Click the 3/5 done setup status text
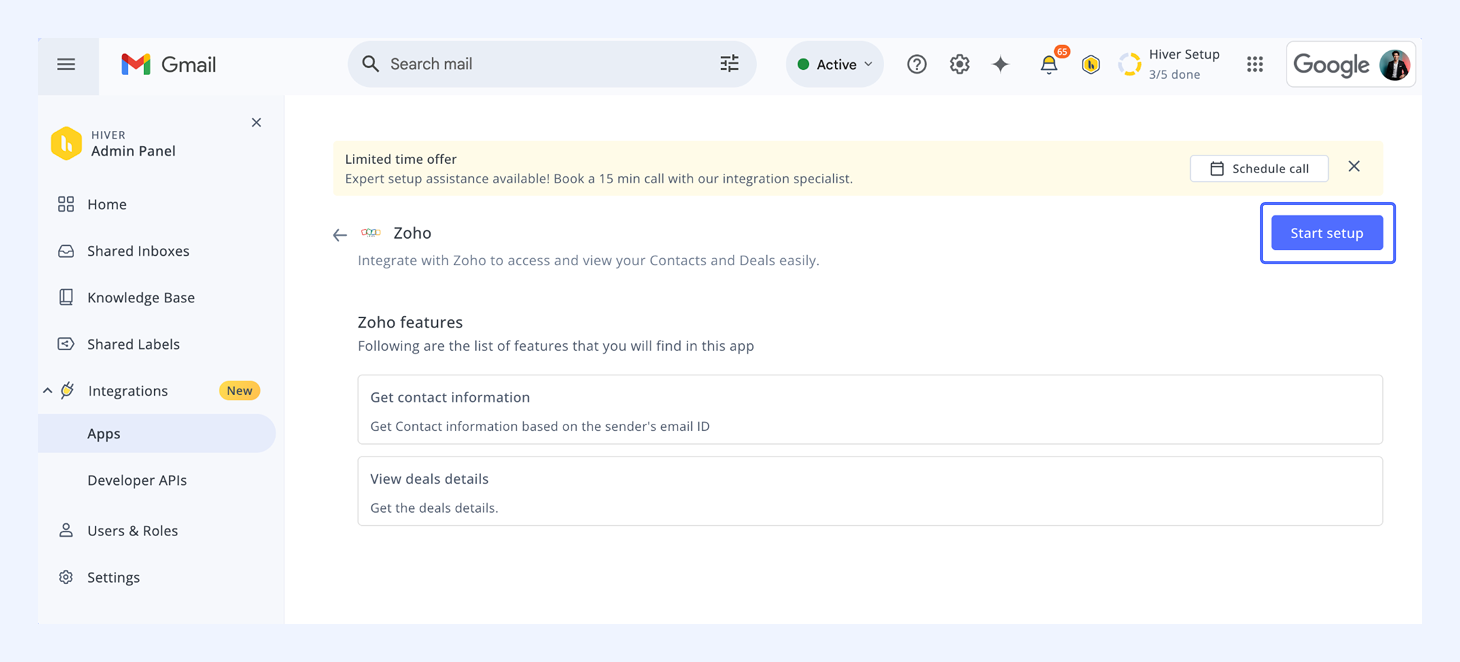This screenshot has height=662, width=1460. [1174, 75]
